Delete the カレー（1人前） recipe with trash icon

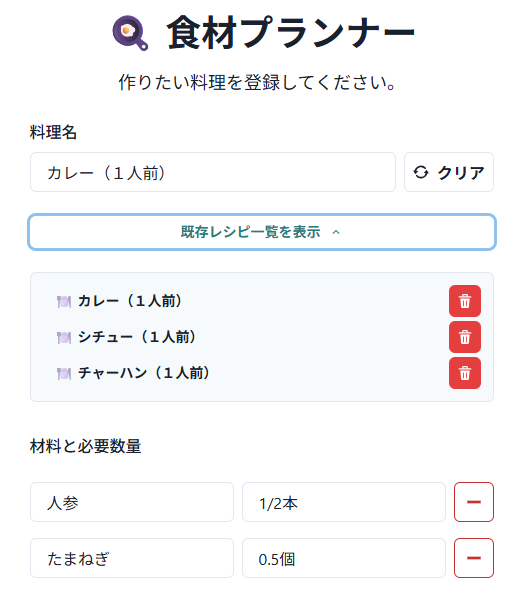[464, 301]
